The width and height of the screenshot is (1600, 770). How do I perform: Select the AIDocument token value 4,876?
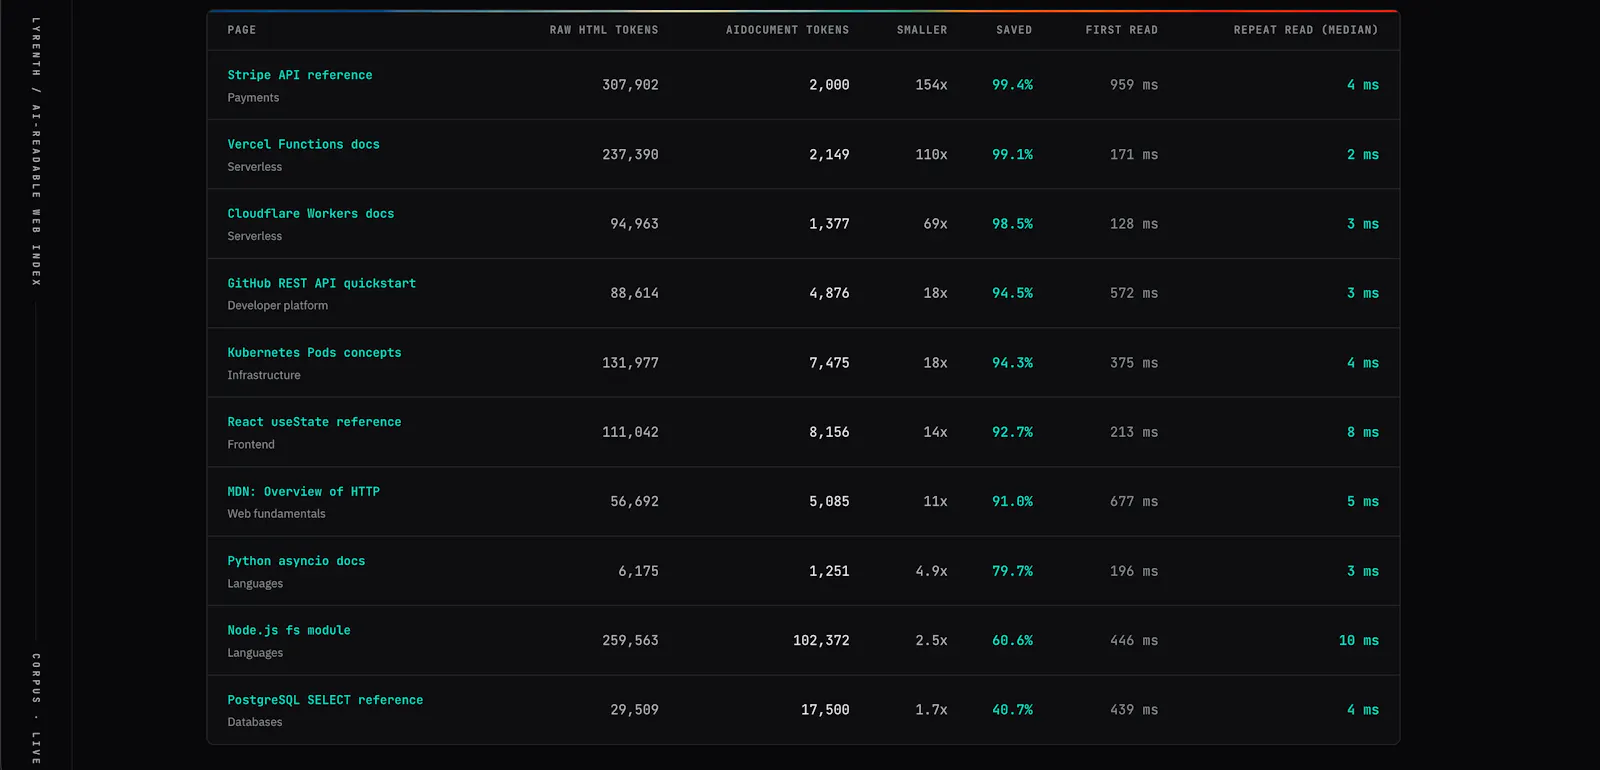point(829,294)
